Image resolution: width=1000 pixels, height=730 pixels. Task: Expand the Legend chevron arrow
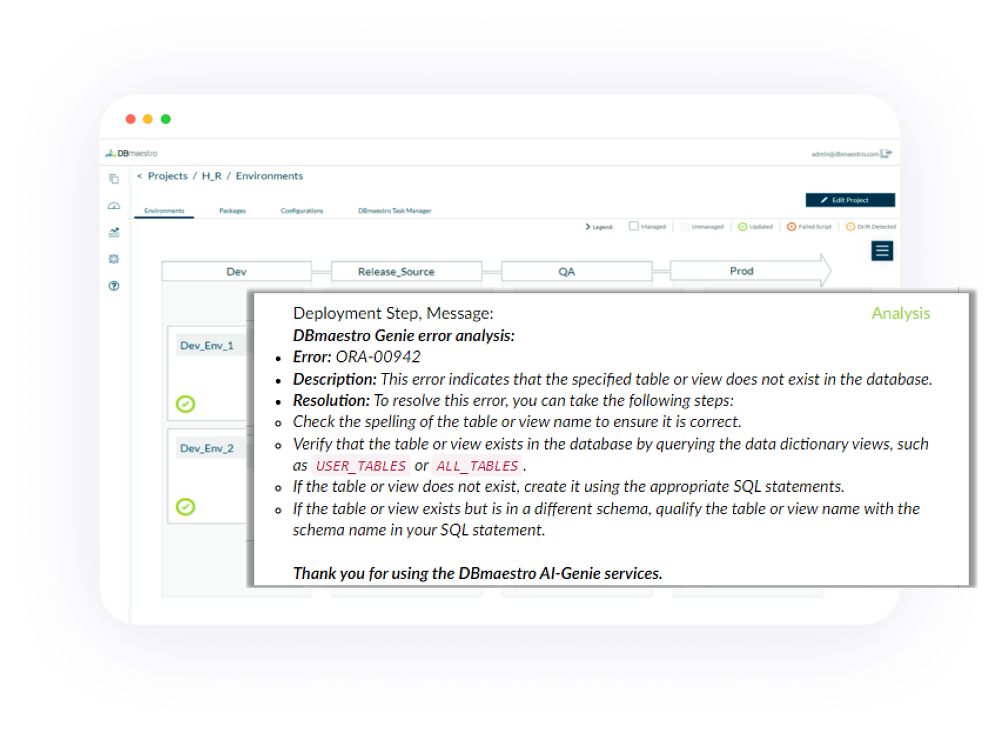pyautogui.click(x=588, y=227)
